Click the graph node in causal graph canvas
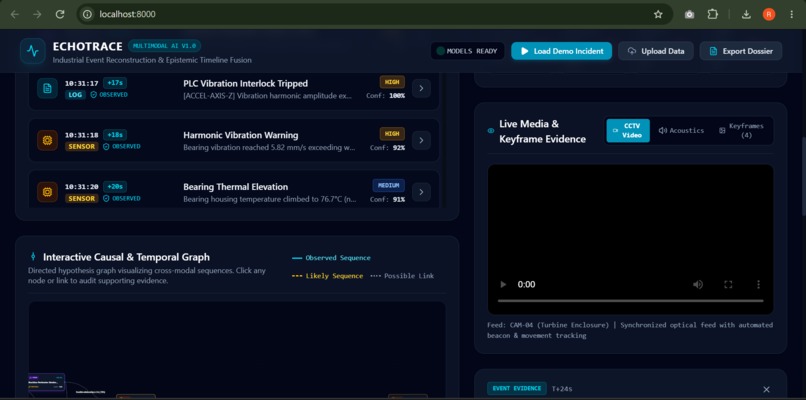Image resolution: width=806 pixels, height=400 pixels. [46, 383]
